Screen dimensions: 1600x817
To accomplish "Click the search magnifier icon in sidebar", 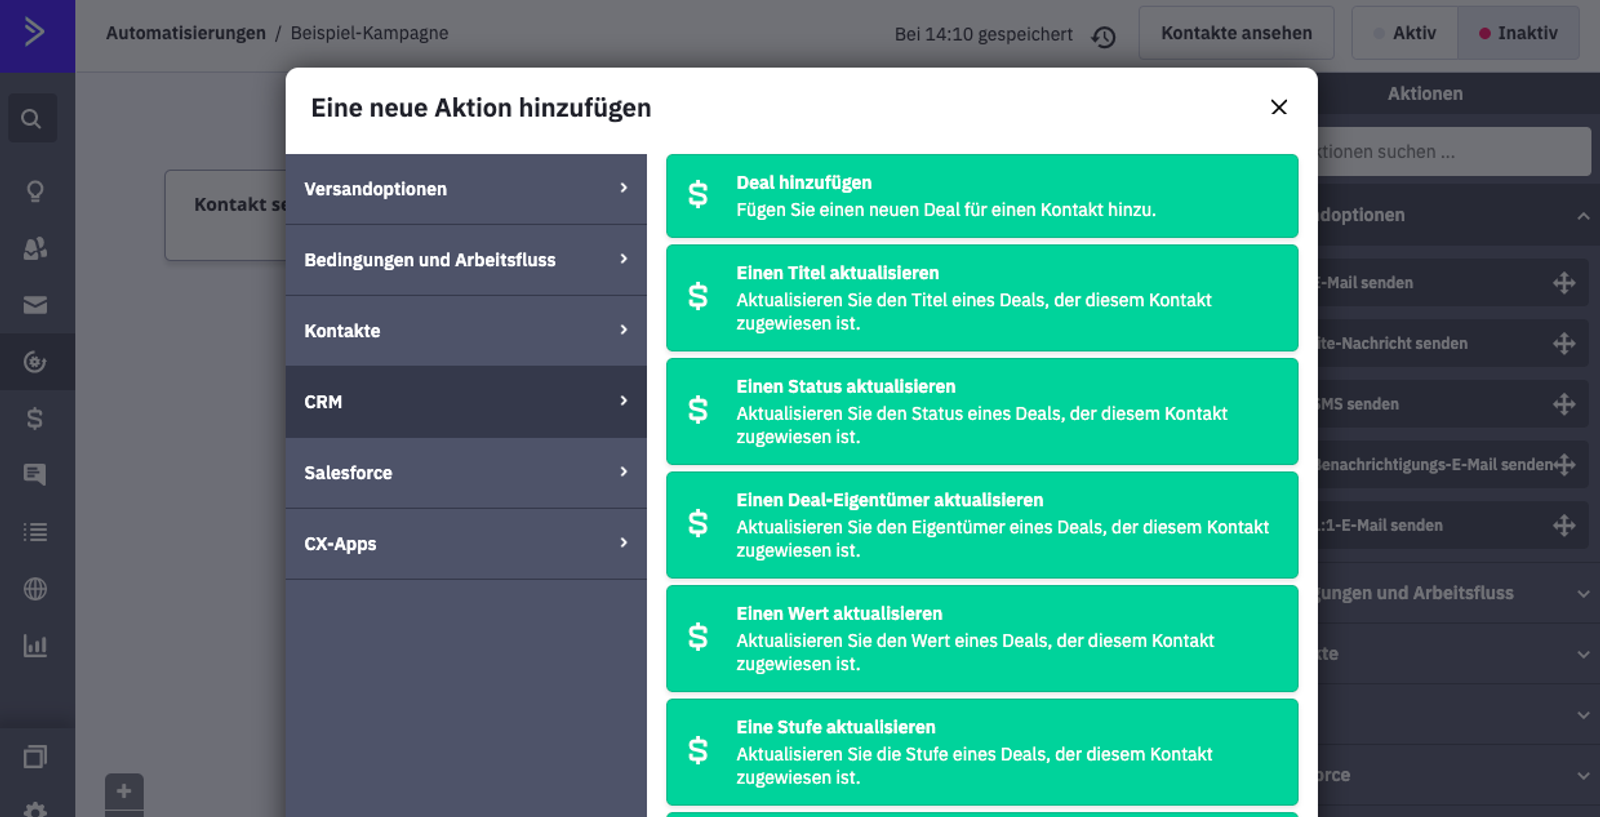I will pos(32,119).
